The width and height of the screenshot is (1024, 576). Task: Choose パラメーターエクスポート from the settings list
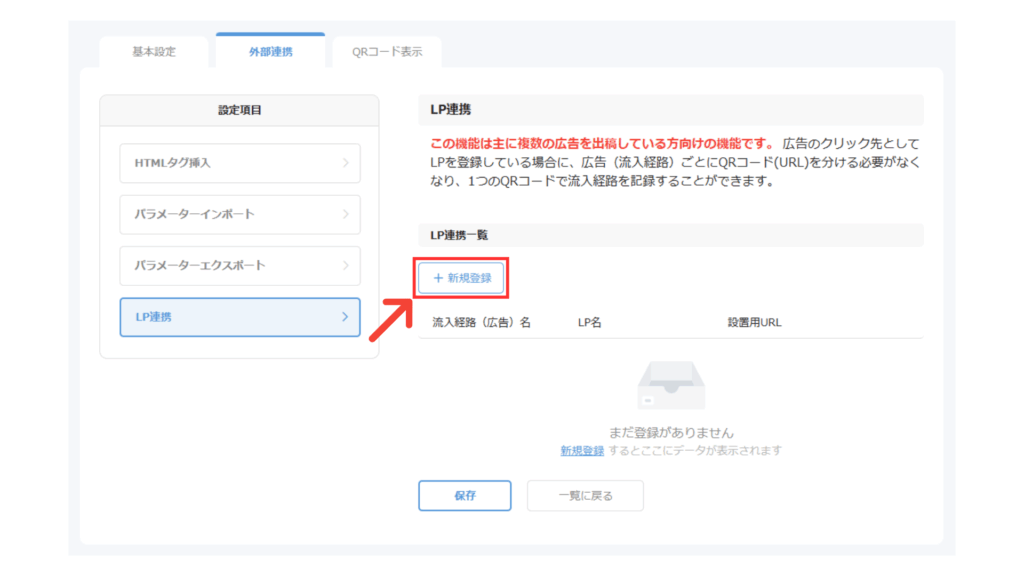[239, 266]
